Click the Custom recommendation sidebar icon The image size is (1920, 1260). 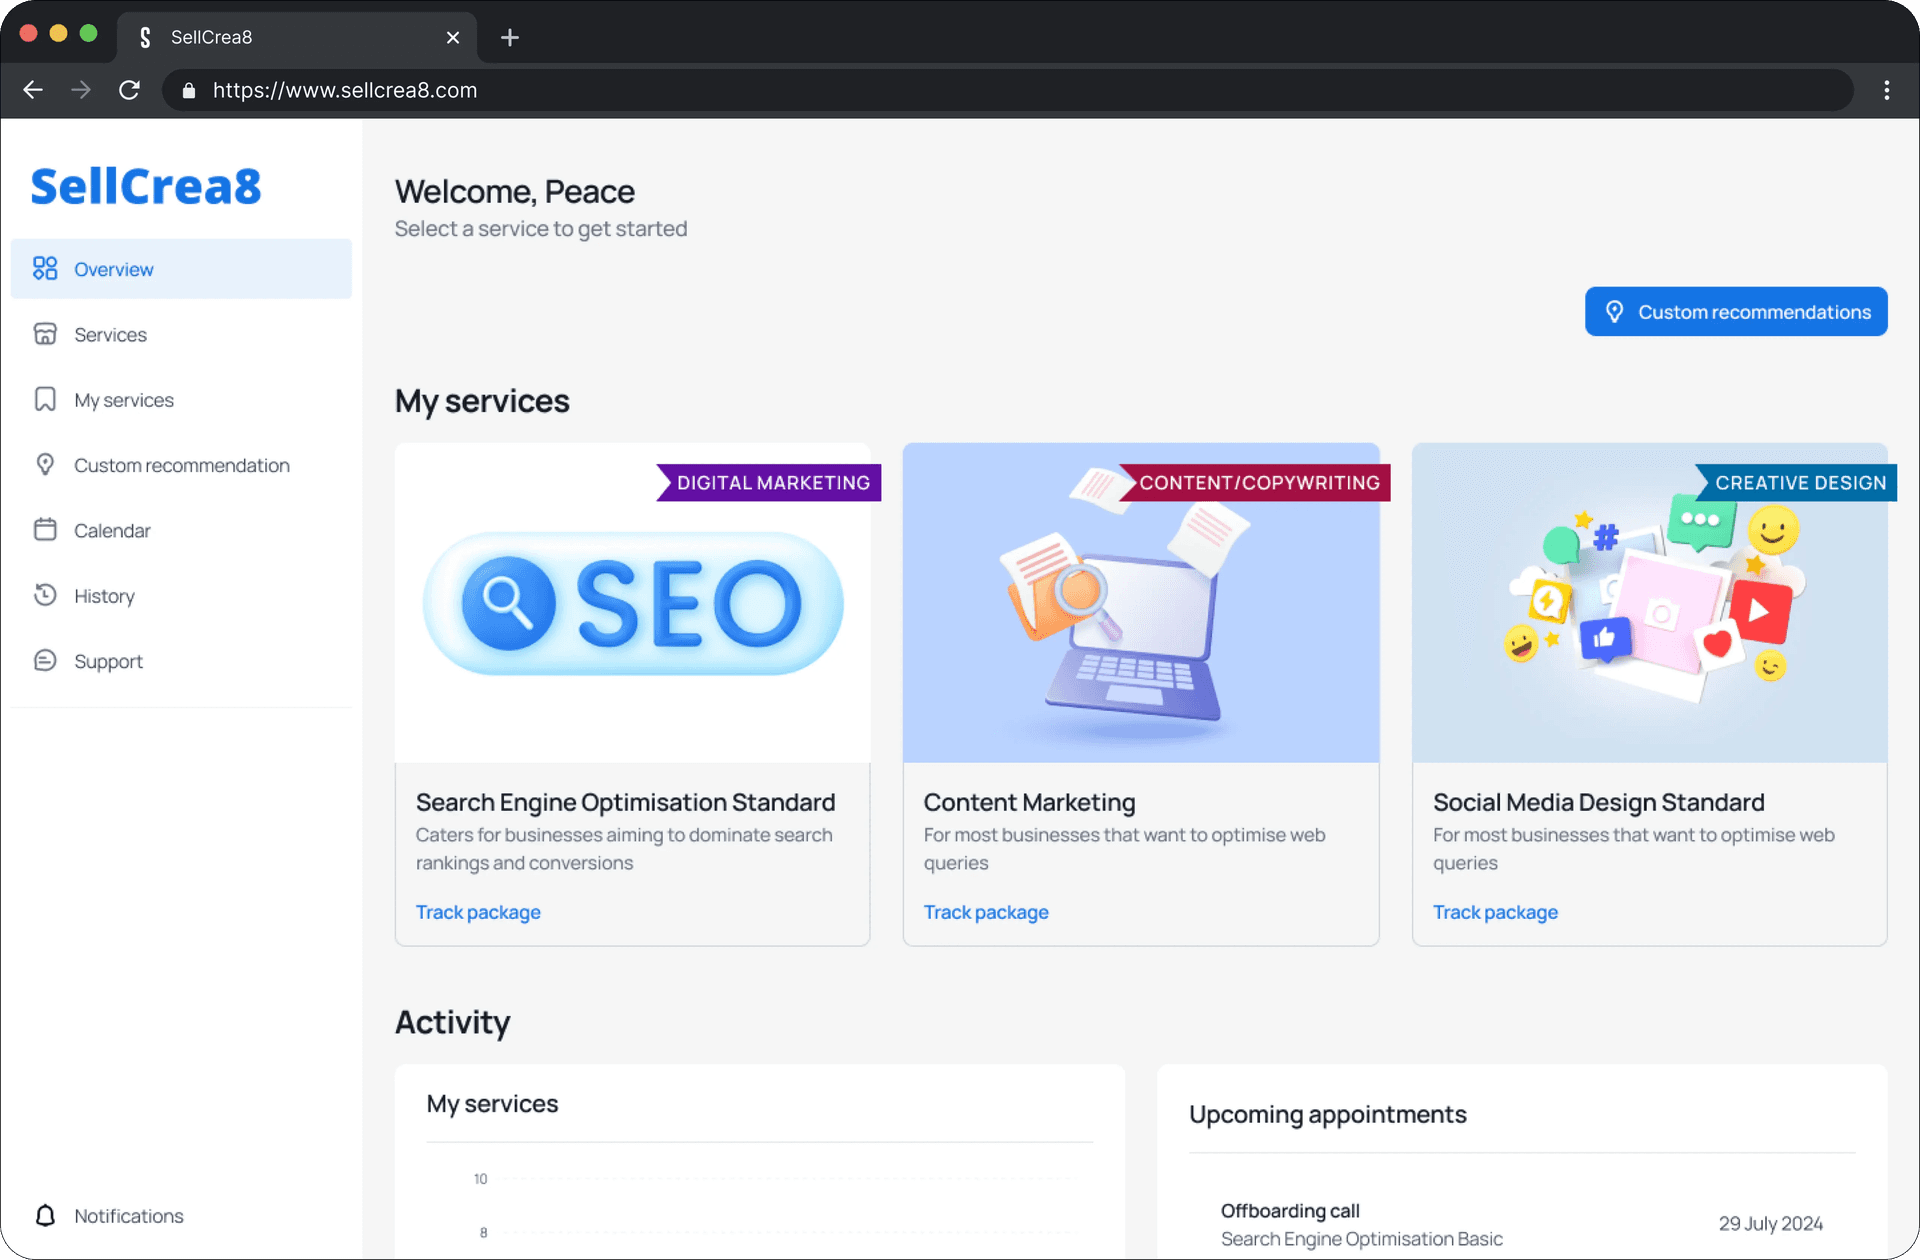[45, 464]
